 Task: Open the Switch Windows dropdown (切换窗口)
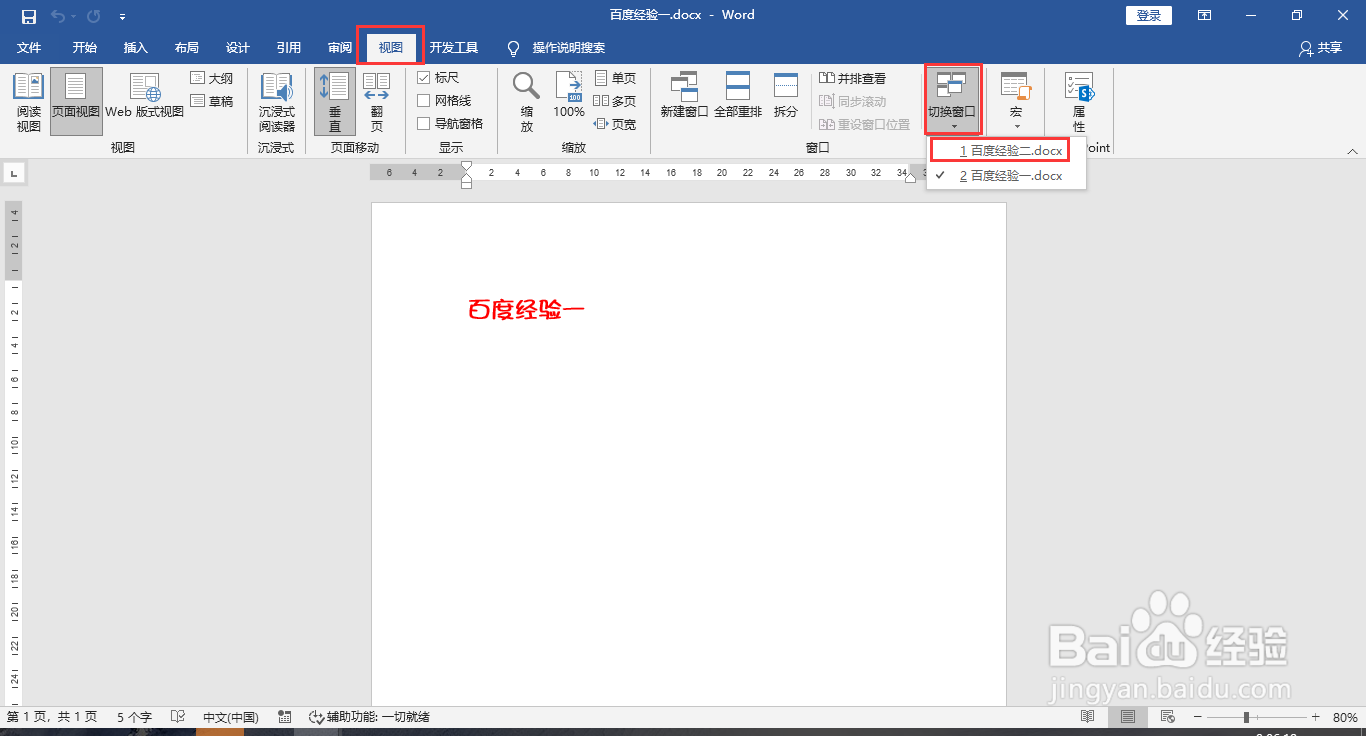pos(952,97)
